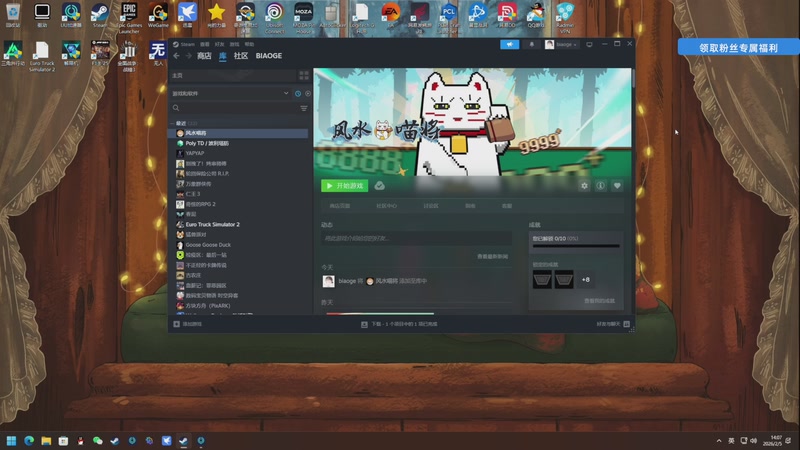This screenshot has width=800, height=450.
Task: Open friends and chat button
Action: [613, 324]
